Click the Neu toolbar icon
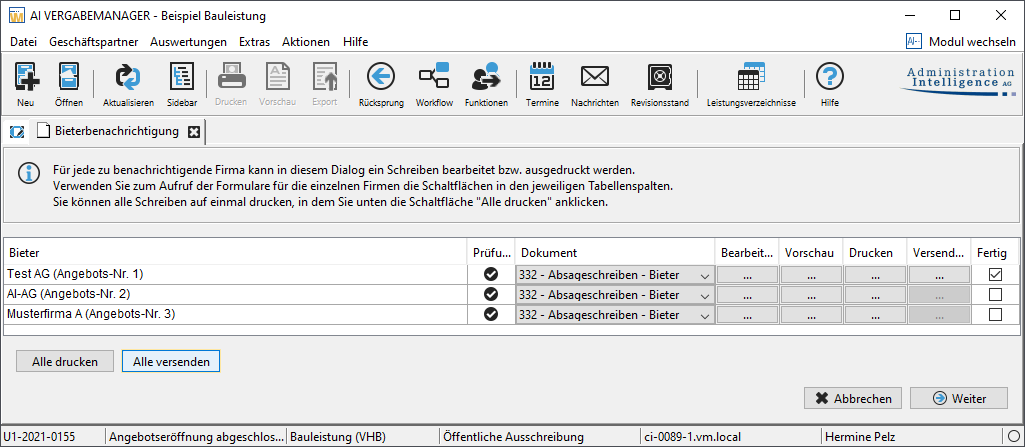This screenshot has height=447, width=1025. (x=26, y=78)
